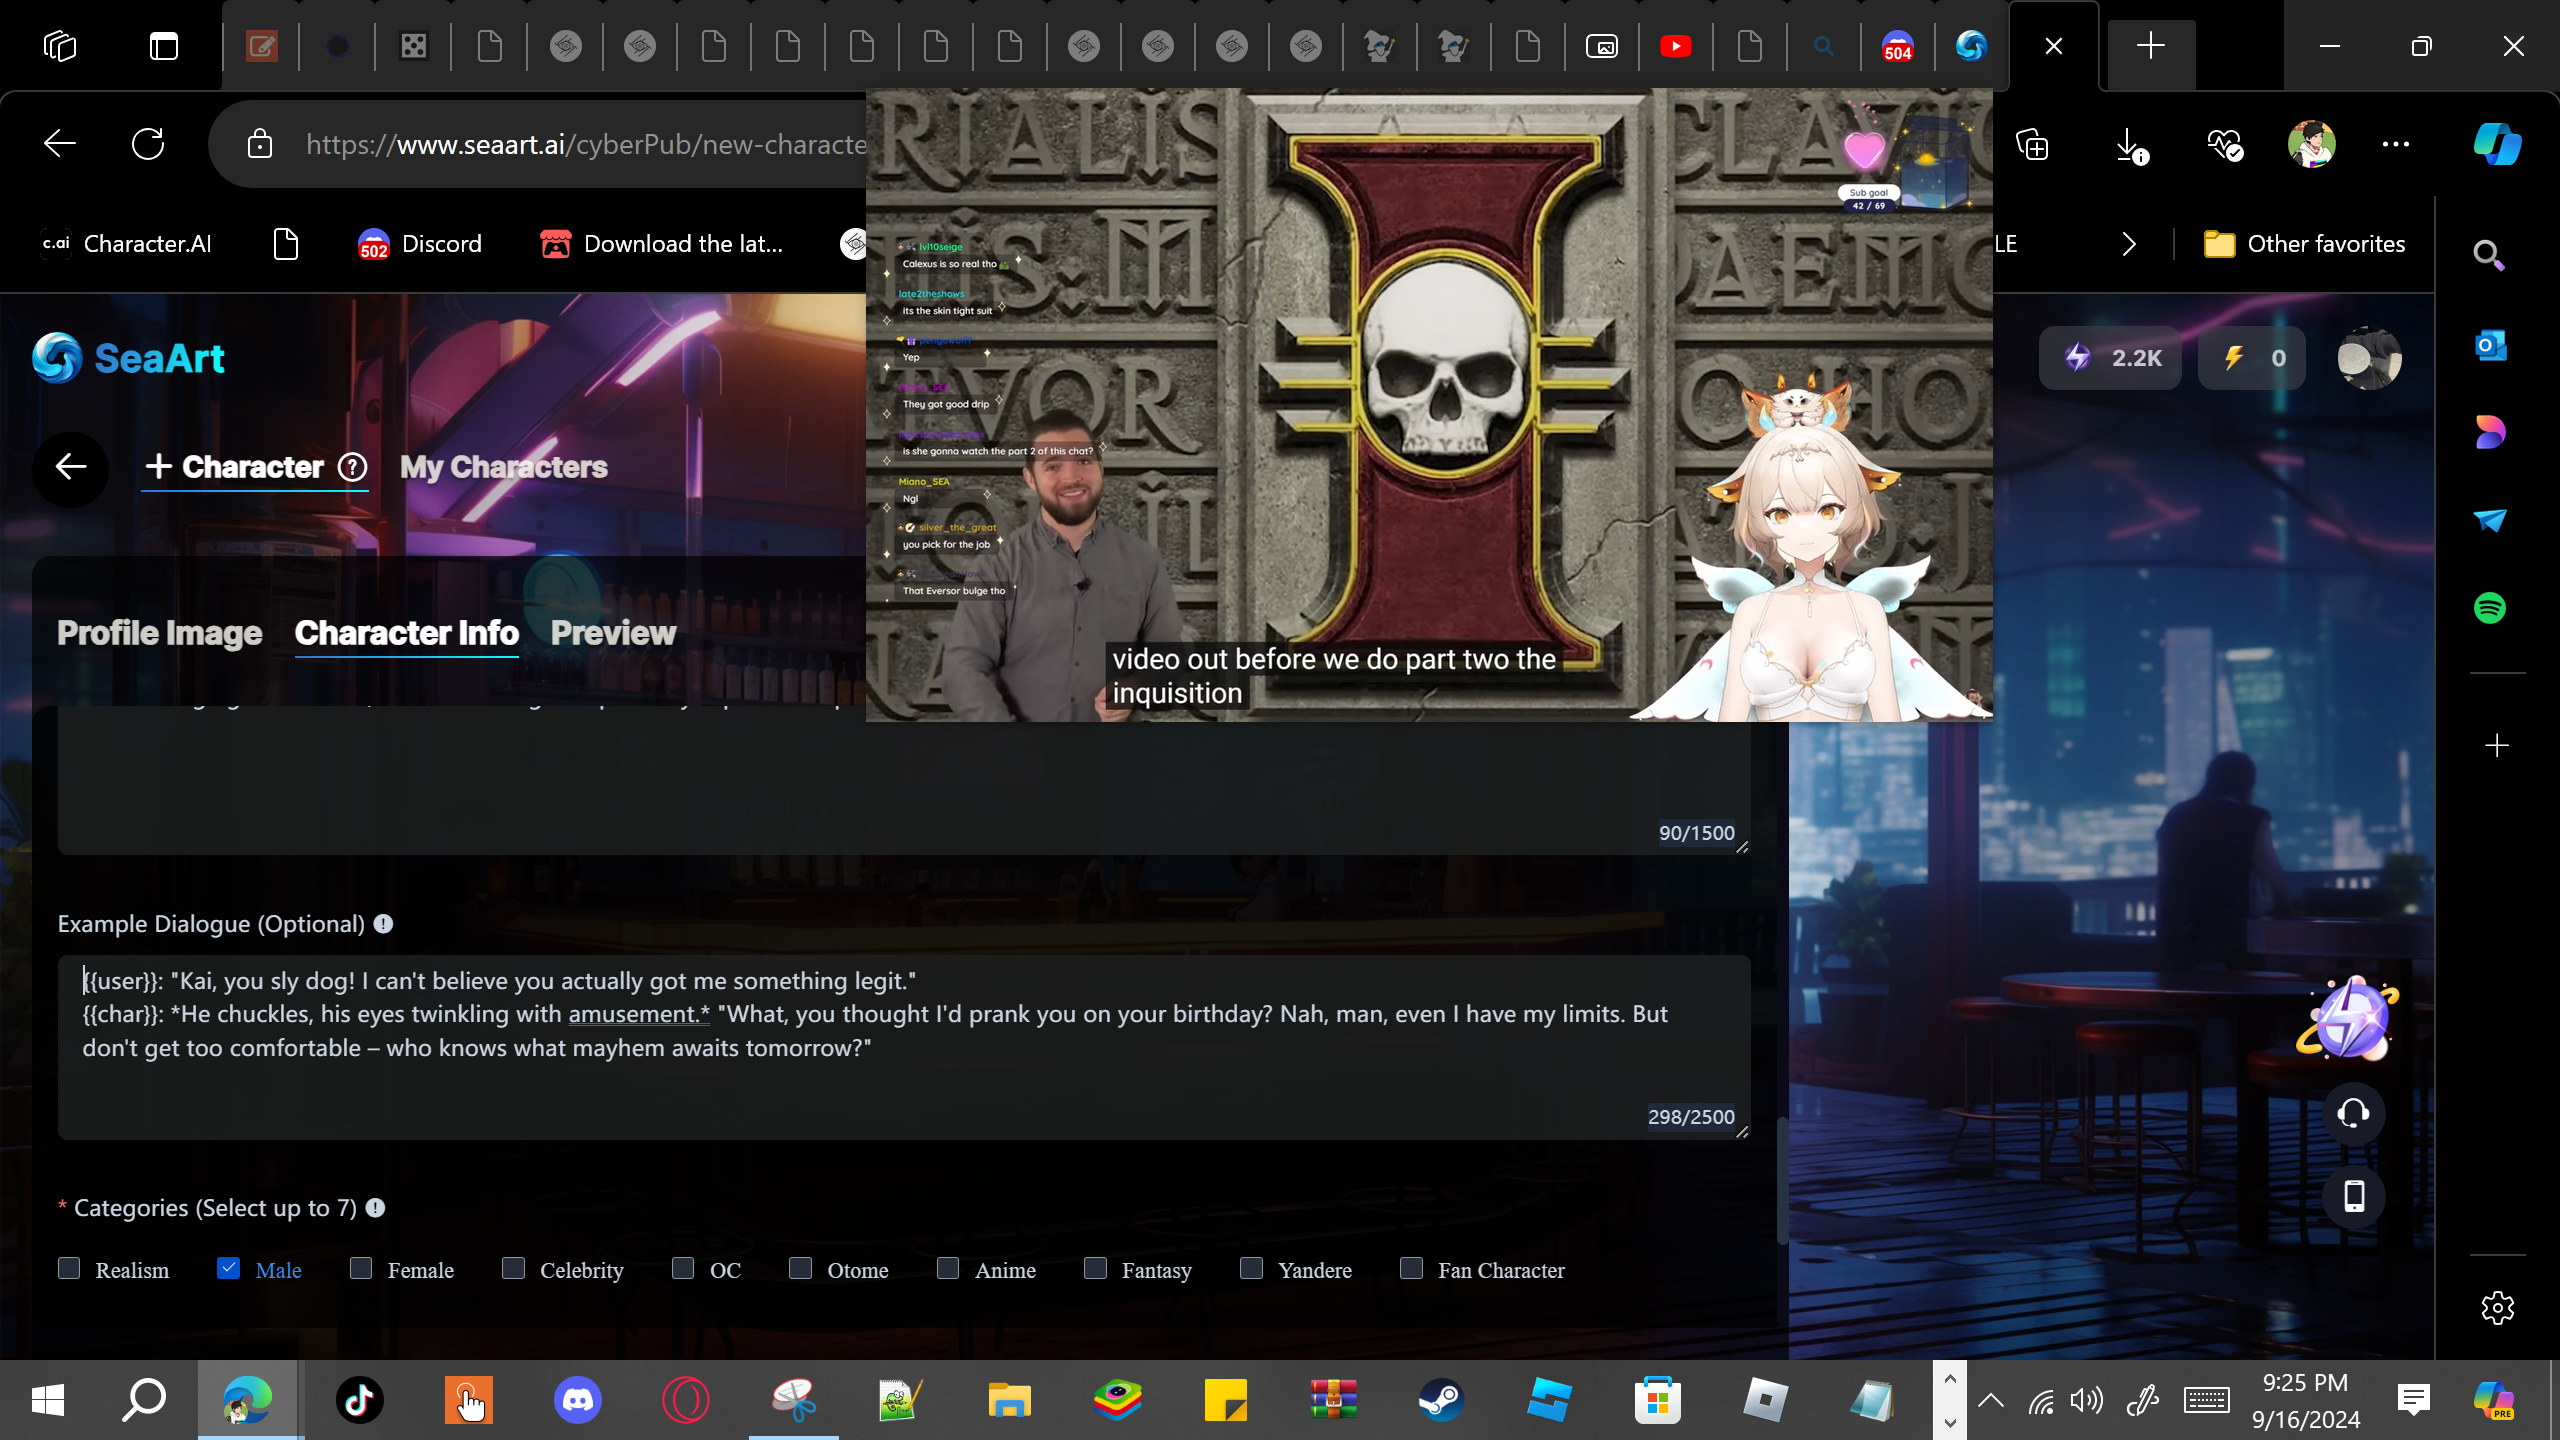Open Other favorites folder
Image resolution: width=2560 pixels, height=1440 pixels.
coord(2305,244)
